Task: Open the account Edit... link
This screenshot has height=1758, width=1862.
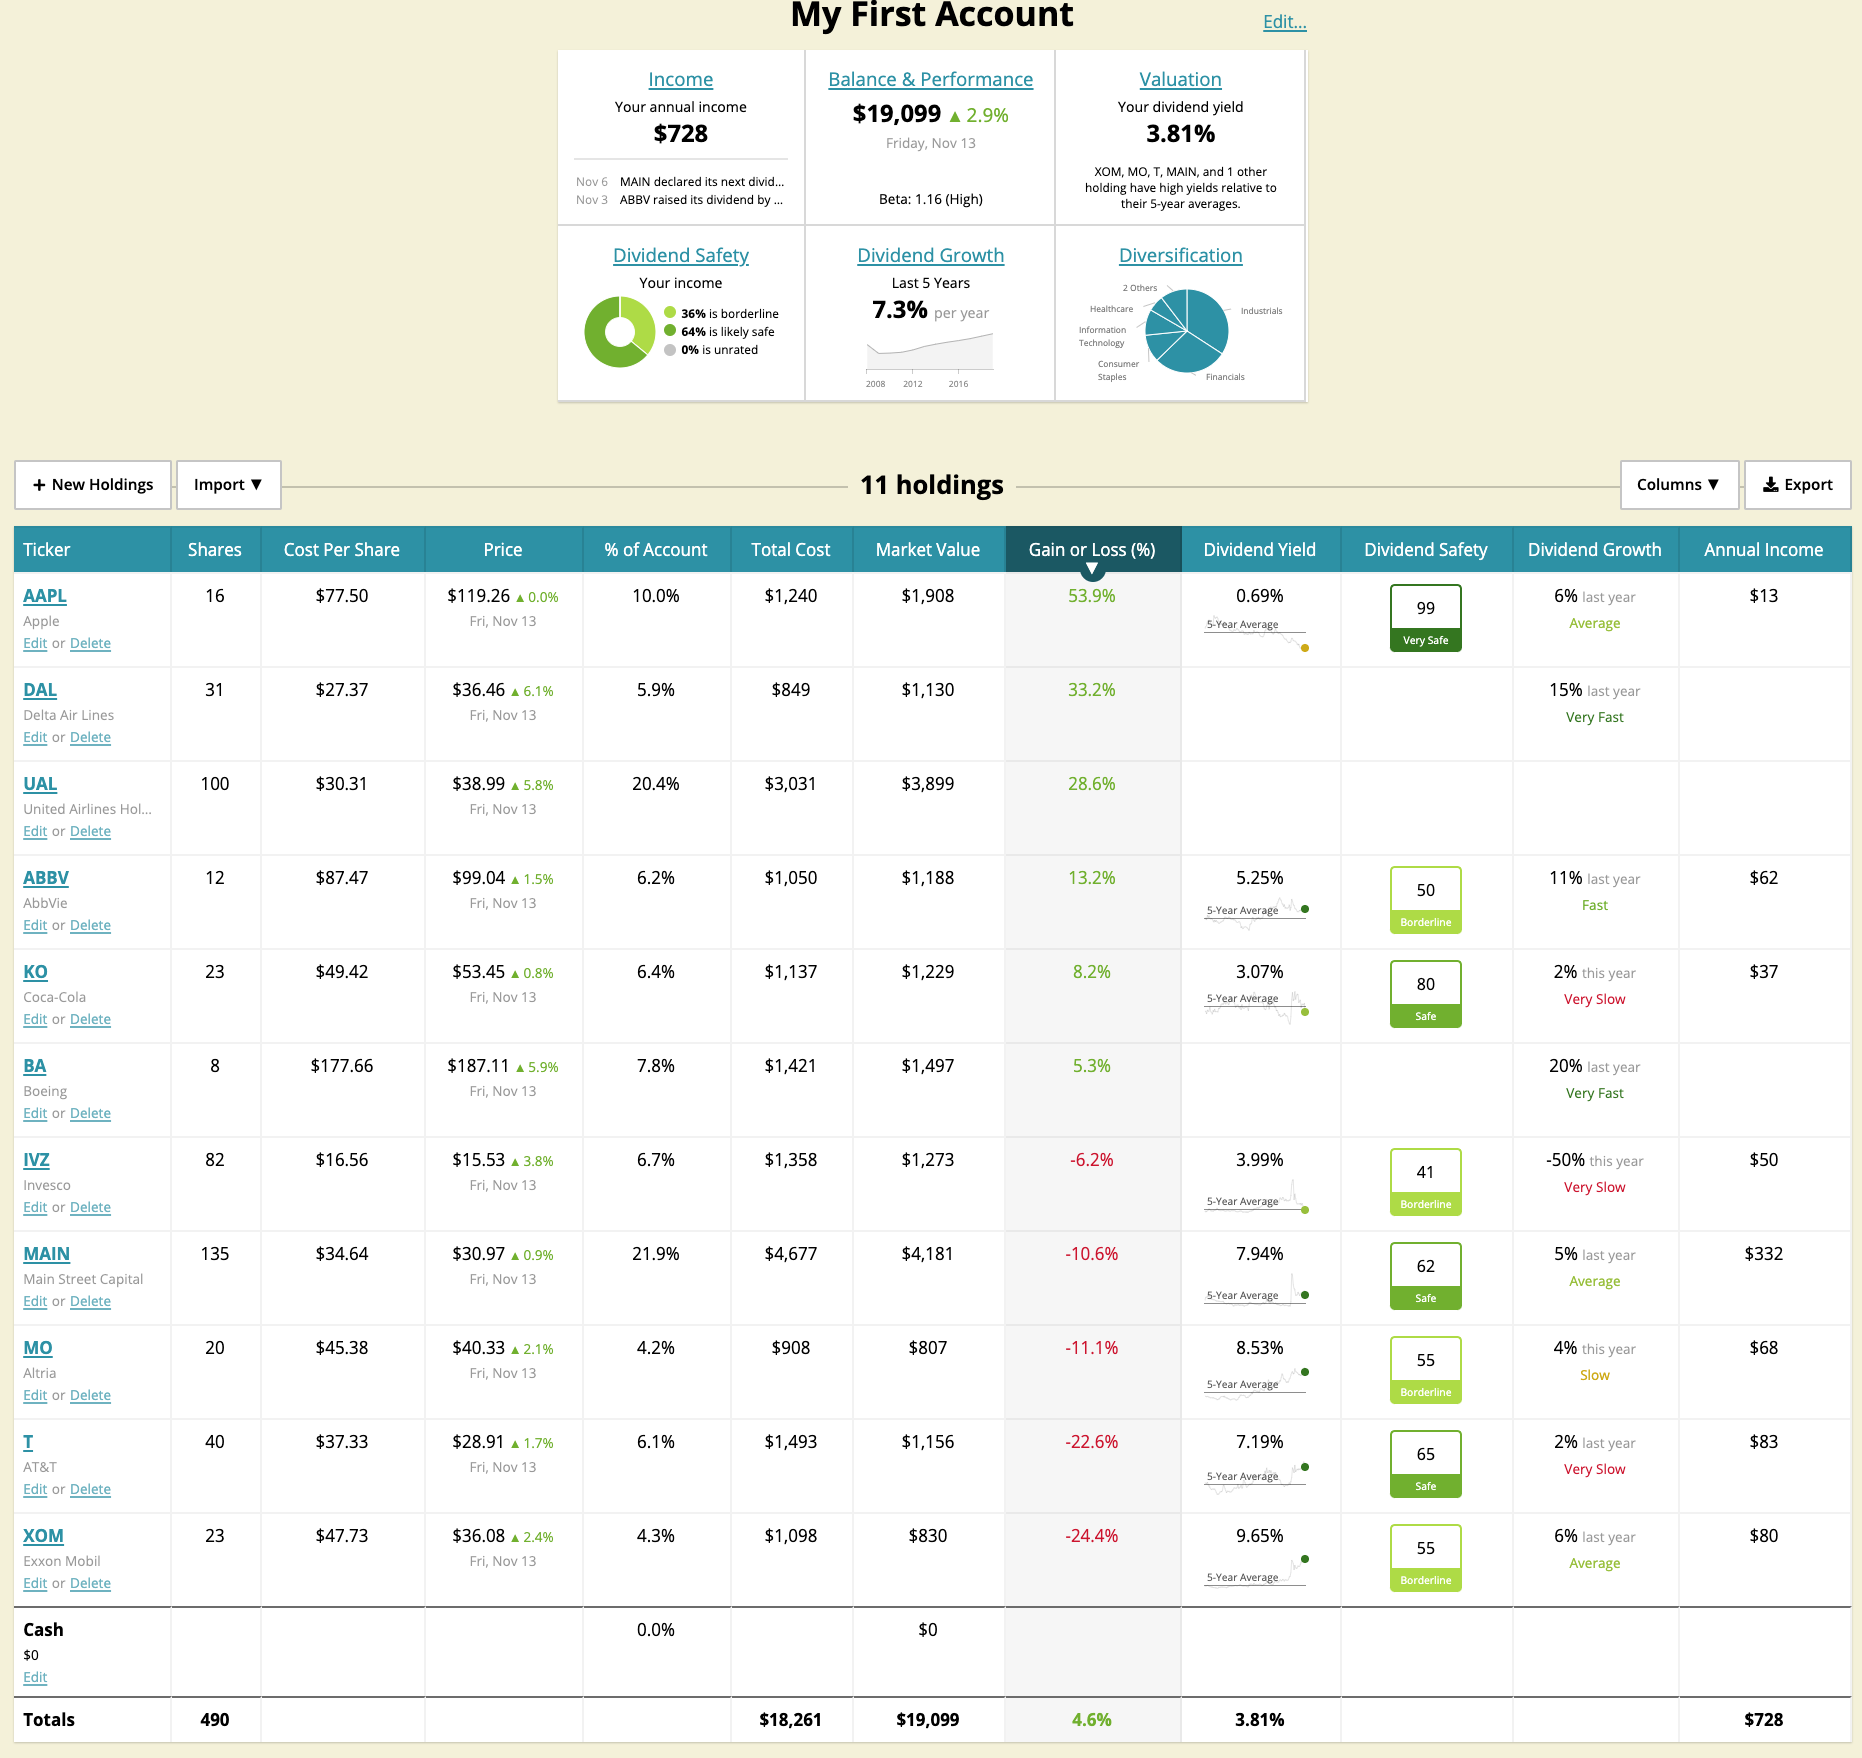Action: pos(1285,22)
